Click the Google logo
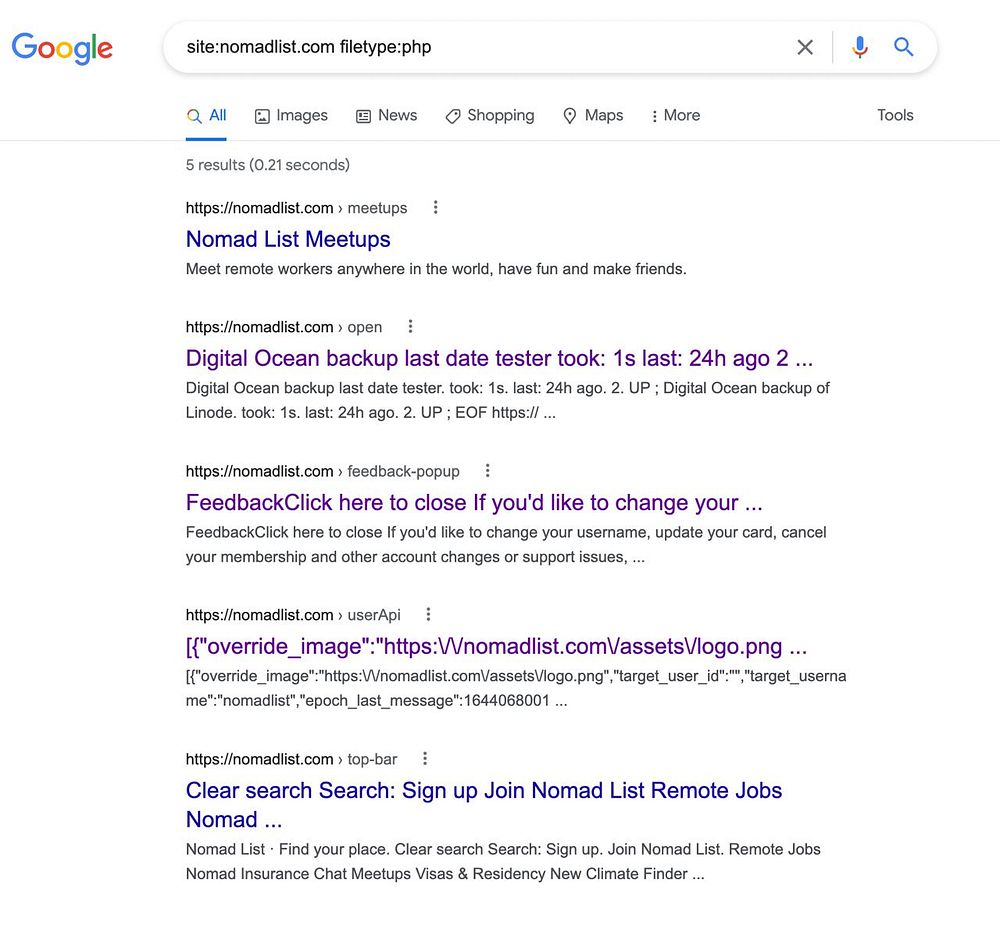1000x933 pixels. 62,47
